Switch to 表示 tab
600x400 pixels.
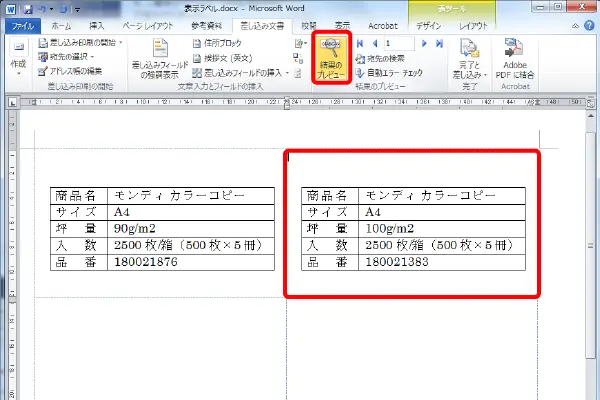click(x=342, y=26)
